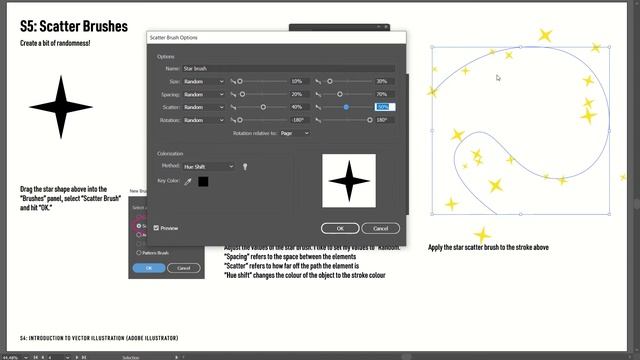Click the Rotation minimum slider handle
This screenshot has height=360, width=640.
(x=240, y=120)
